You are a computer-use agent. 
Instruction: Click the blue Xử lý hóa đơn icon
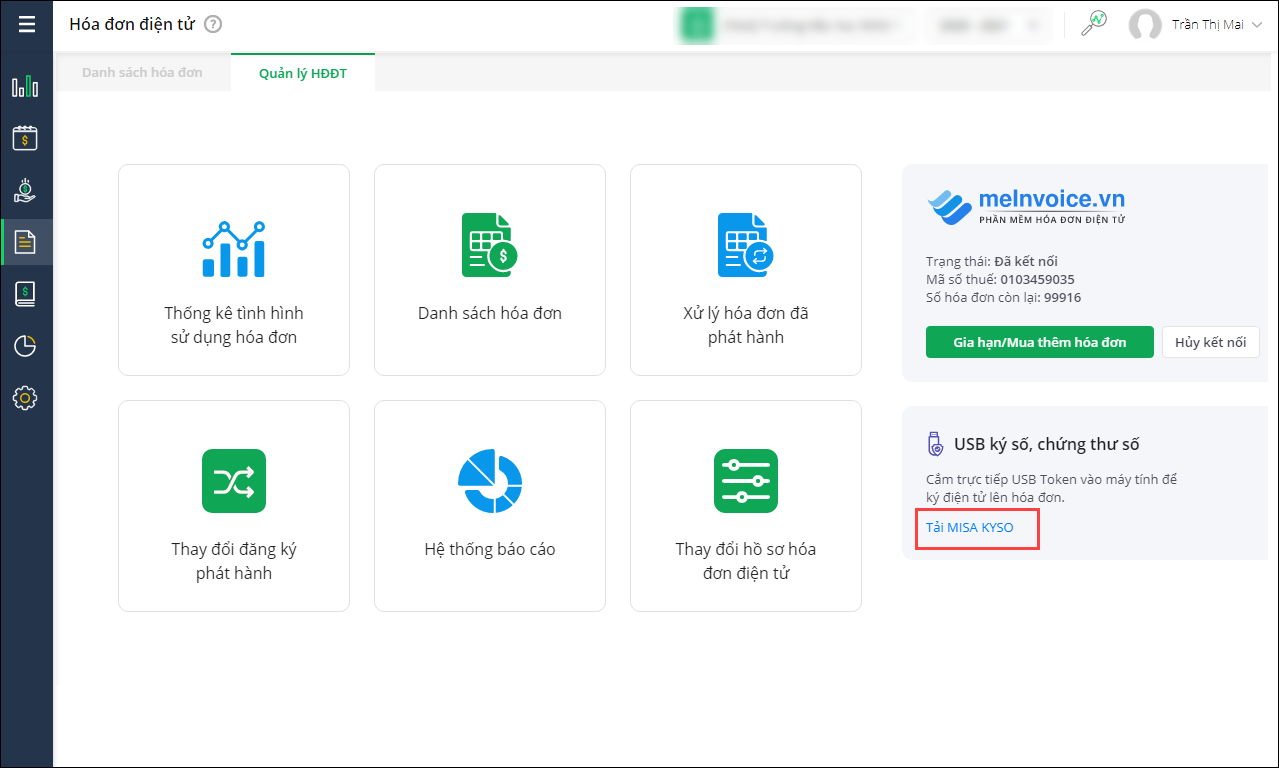(x=745, y=244)
